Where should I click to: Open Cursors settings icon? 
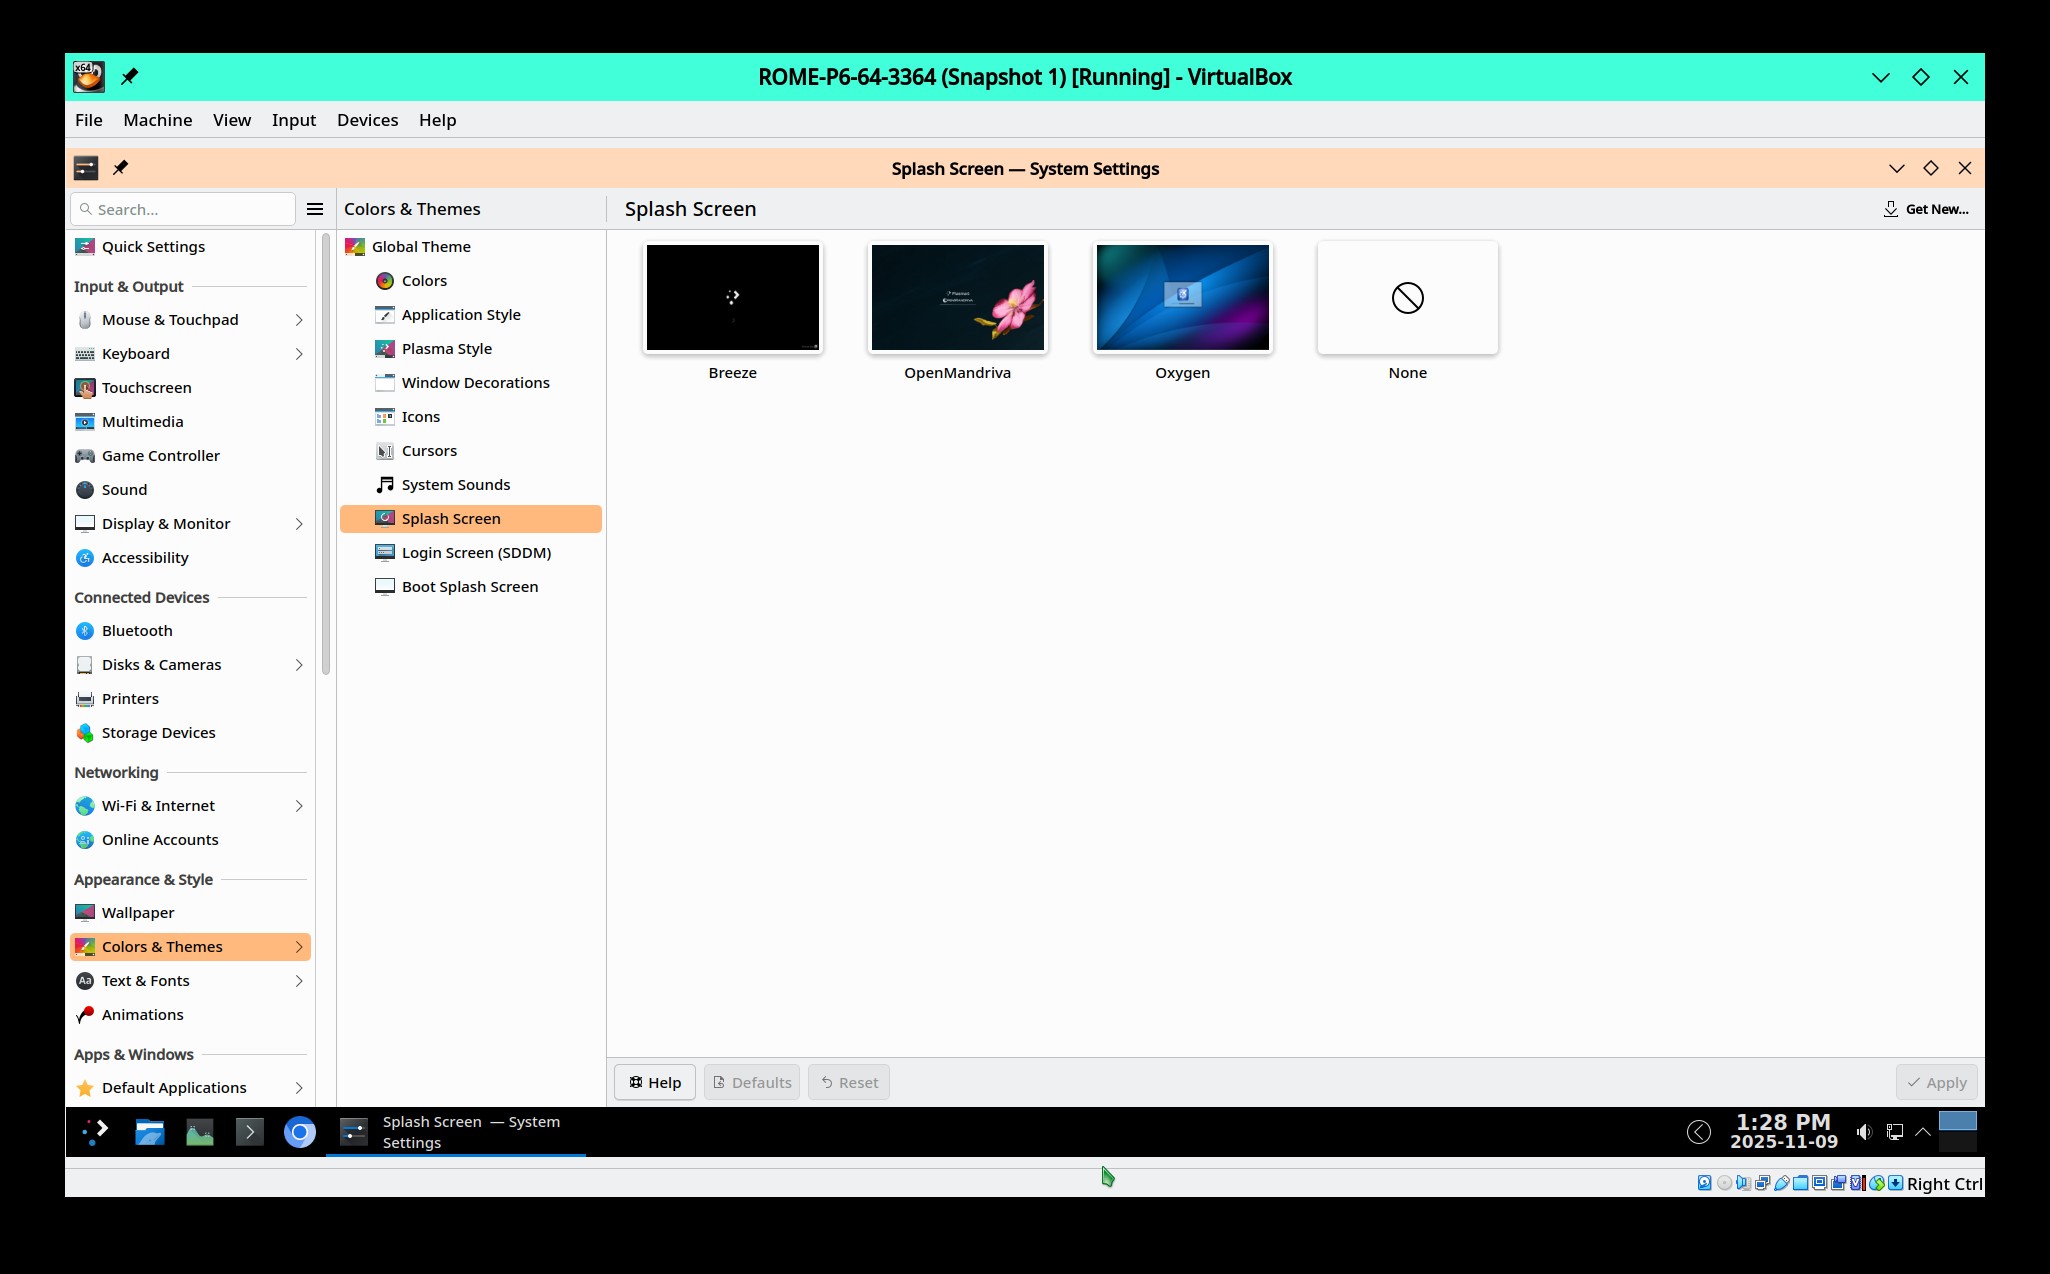click(385, 451)
